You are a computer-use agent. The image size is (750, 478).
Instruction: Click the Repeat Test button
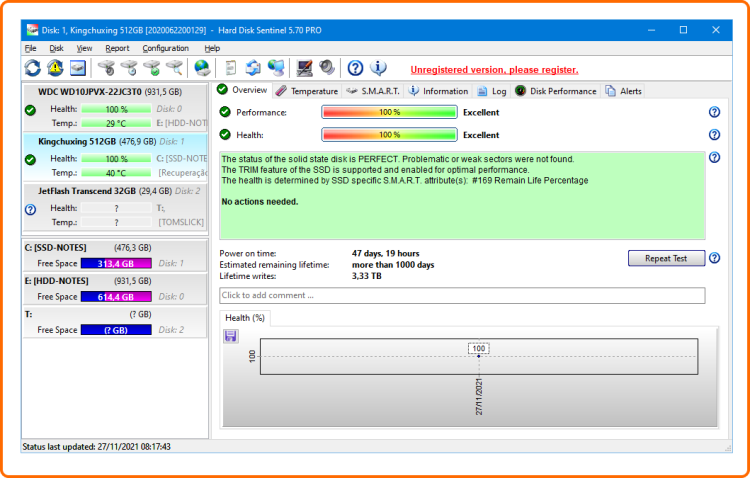(x=666, y=258)
